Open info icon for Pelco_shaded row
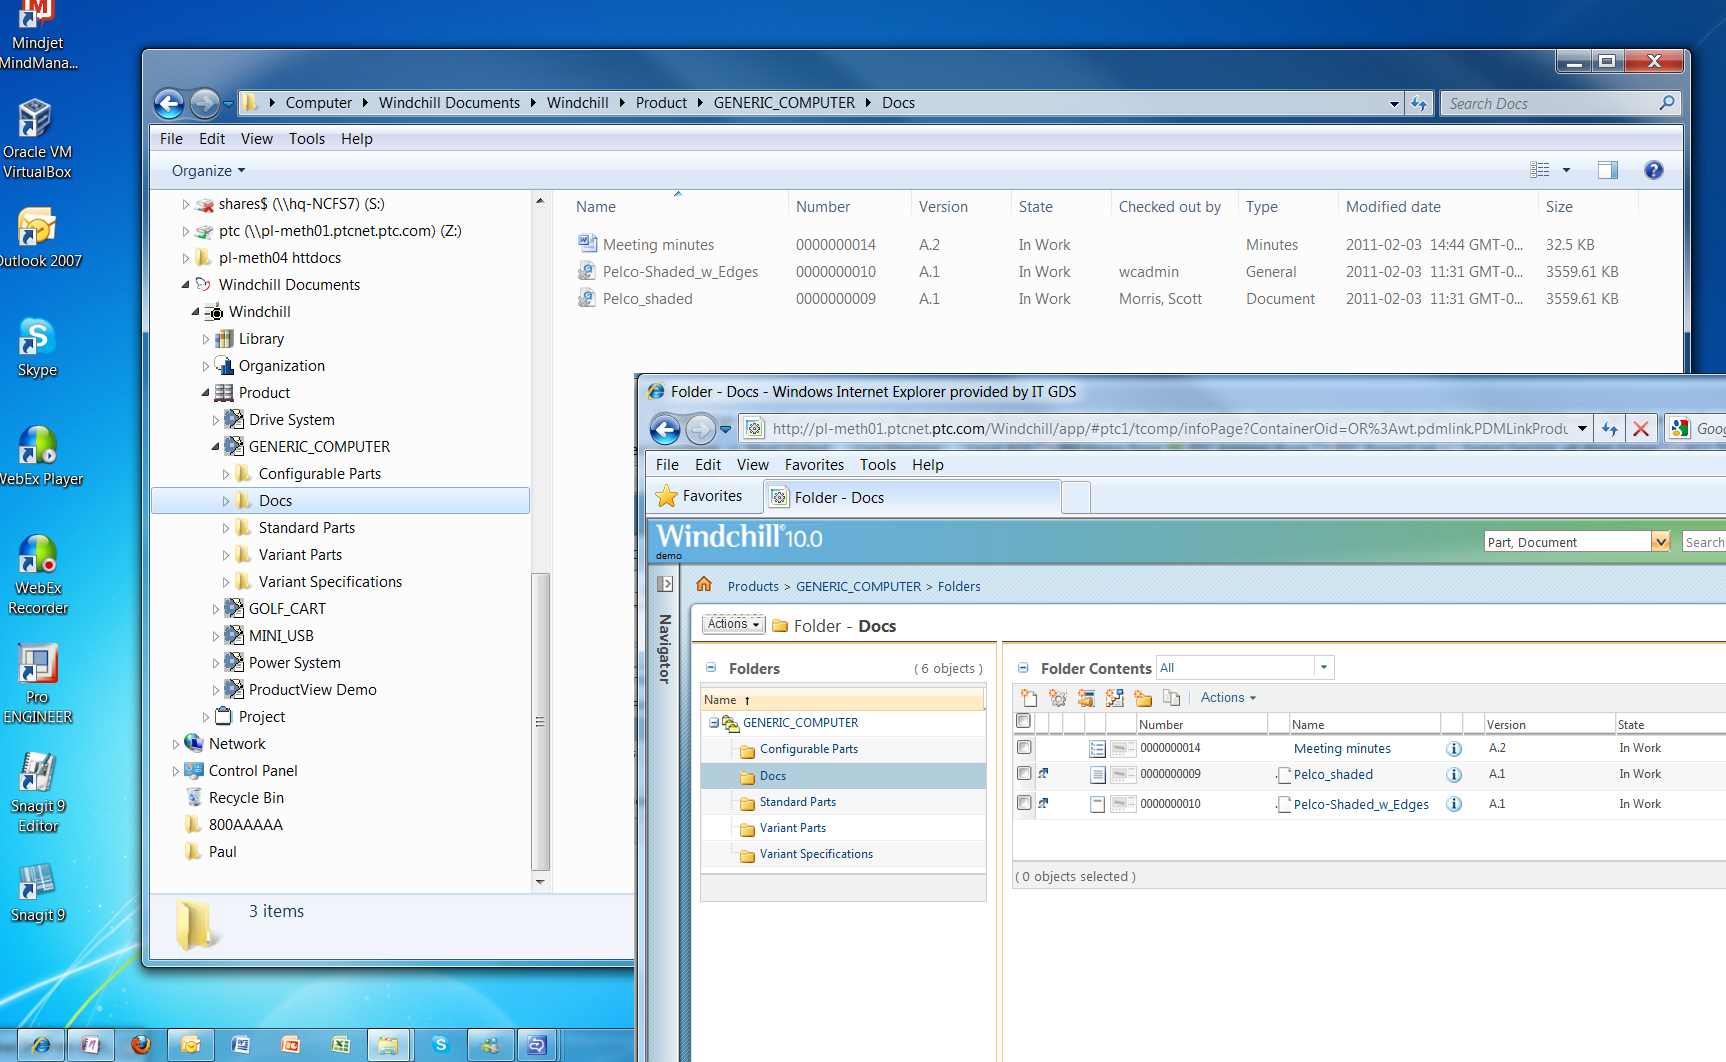 (x=1454, y=775)
